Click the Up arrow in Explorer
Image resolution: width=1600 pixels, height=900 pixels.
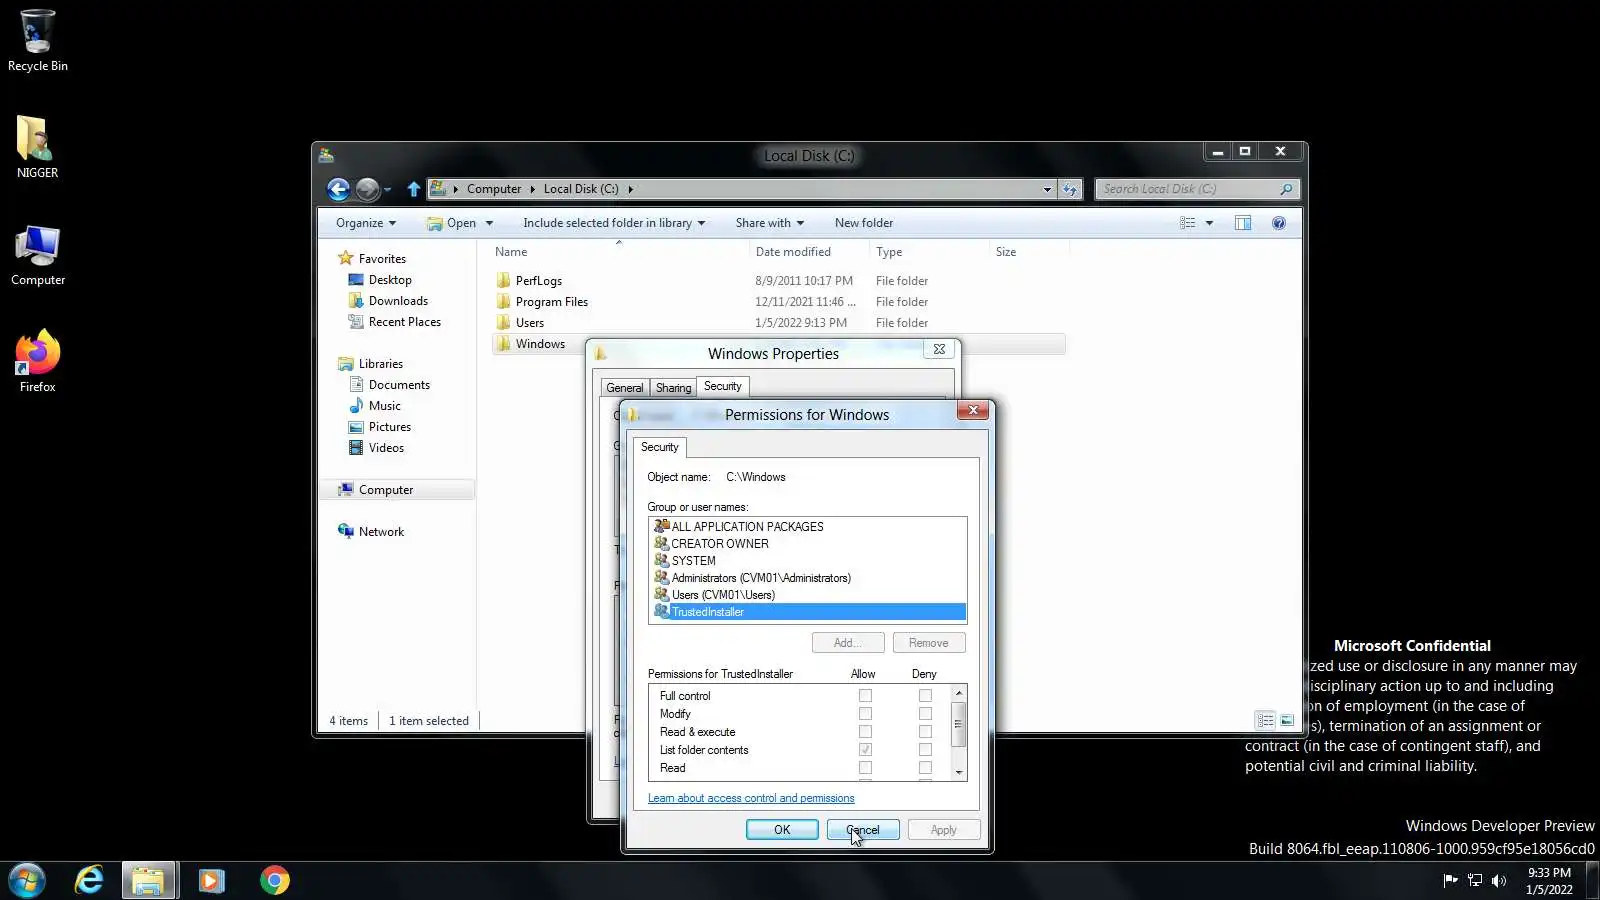(x=413, y=189)
